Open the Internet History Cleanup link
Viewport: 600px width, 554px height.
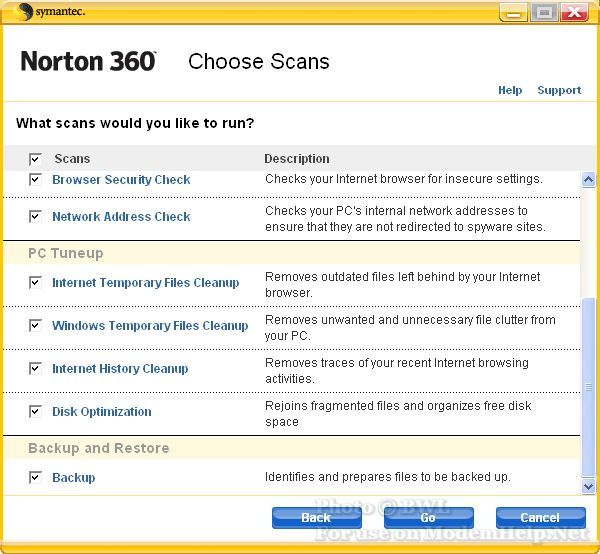120,369
